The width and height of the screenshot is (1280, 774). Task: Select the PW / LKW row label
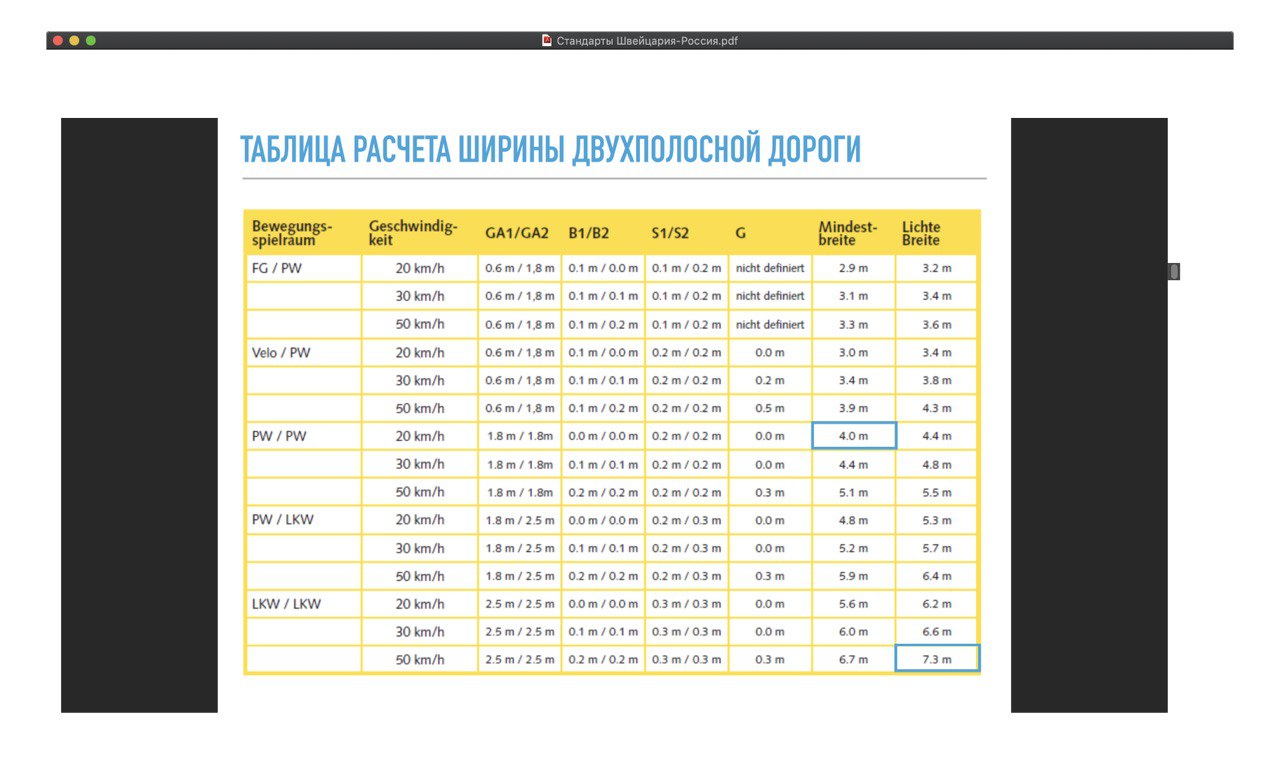click(281, 520)
